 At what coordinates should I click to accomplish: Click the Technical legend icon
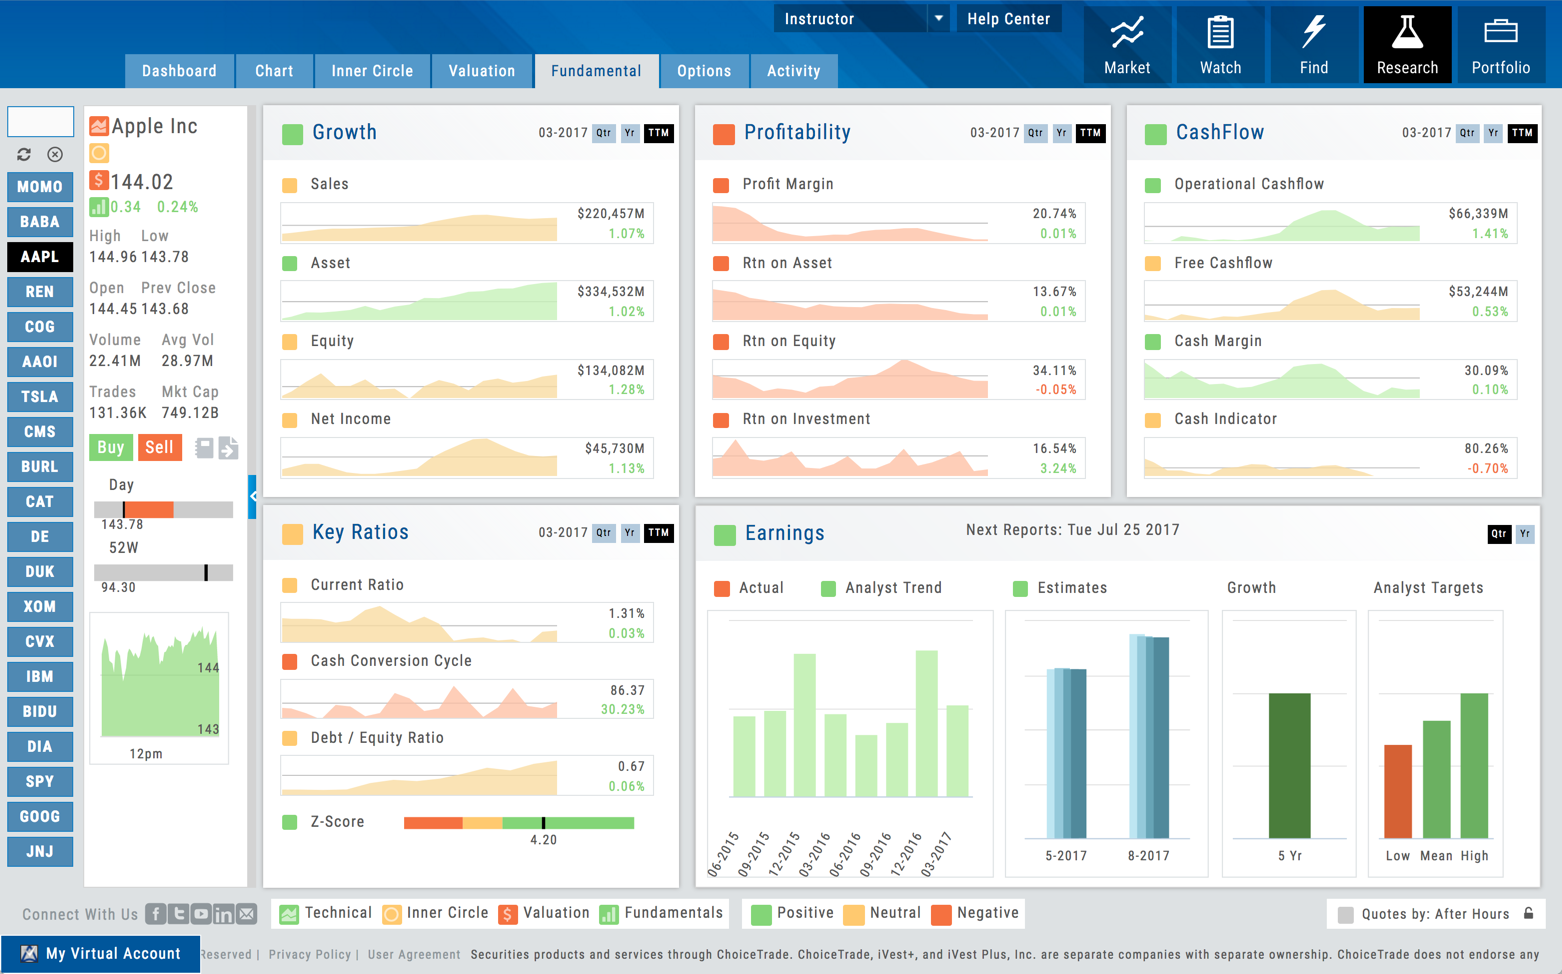pyautogui.click(x=289, y=914)
